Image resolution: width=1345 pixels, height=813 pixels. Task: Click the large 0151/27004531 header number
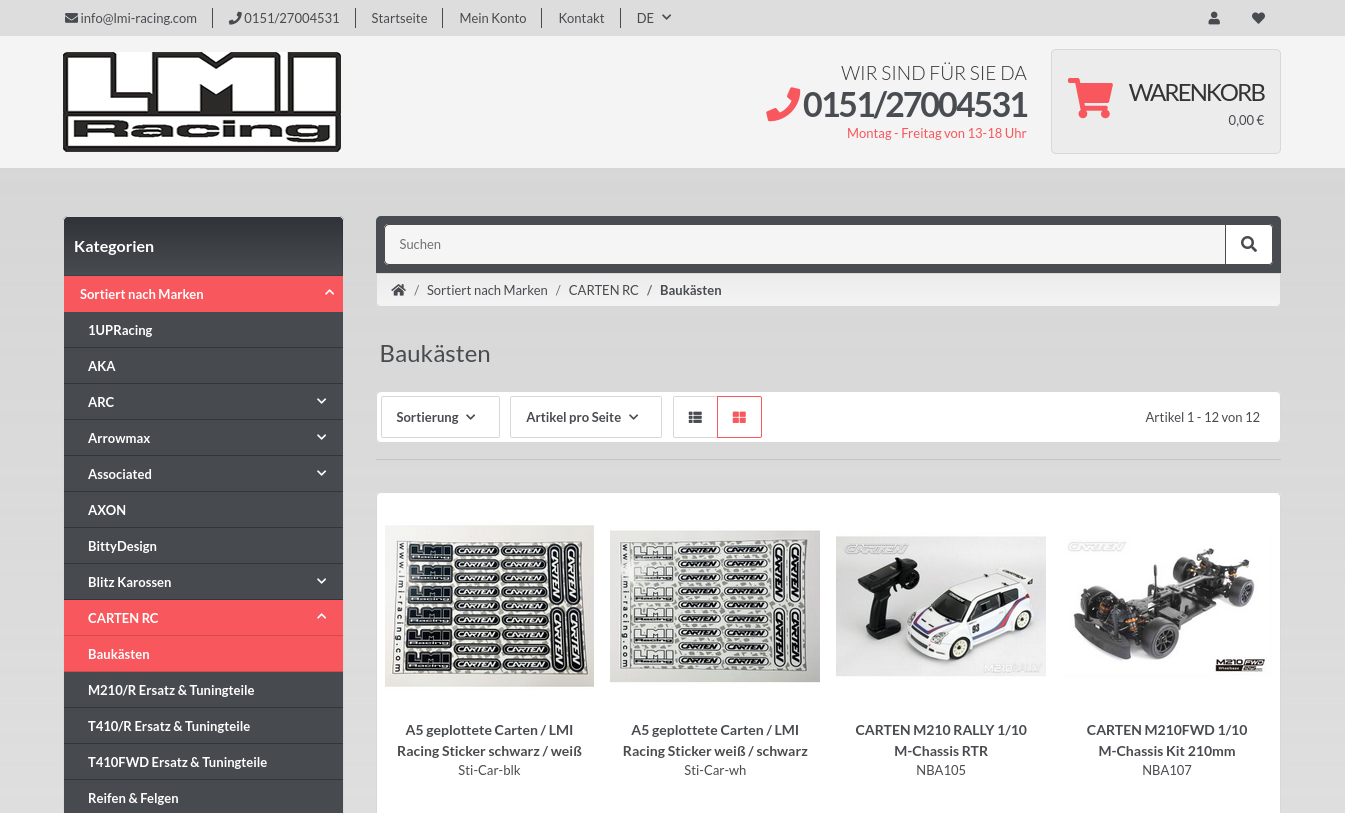point(915,105)
